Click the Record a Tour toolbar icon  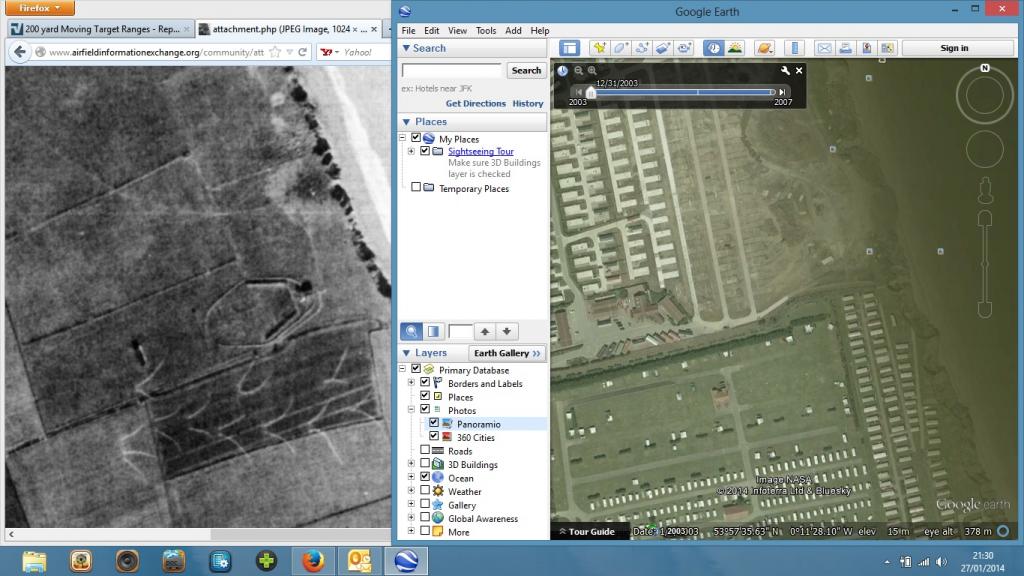(684, 48)
